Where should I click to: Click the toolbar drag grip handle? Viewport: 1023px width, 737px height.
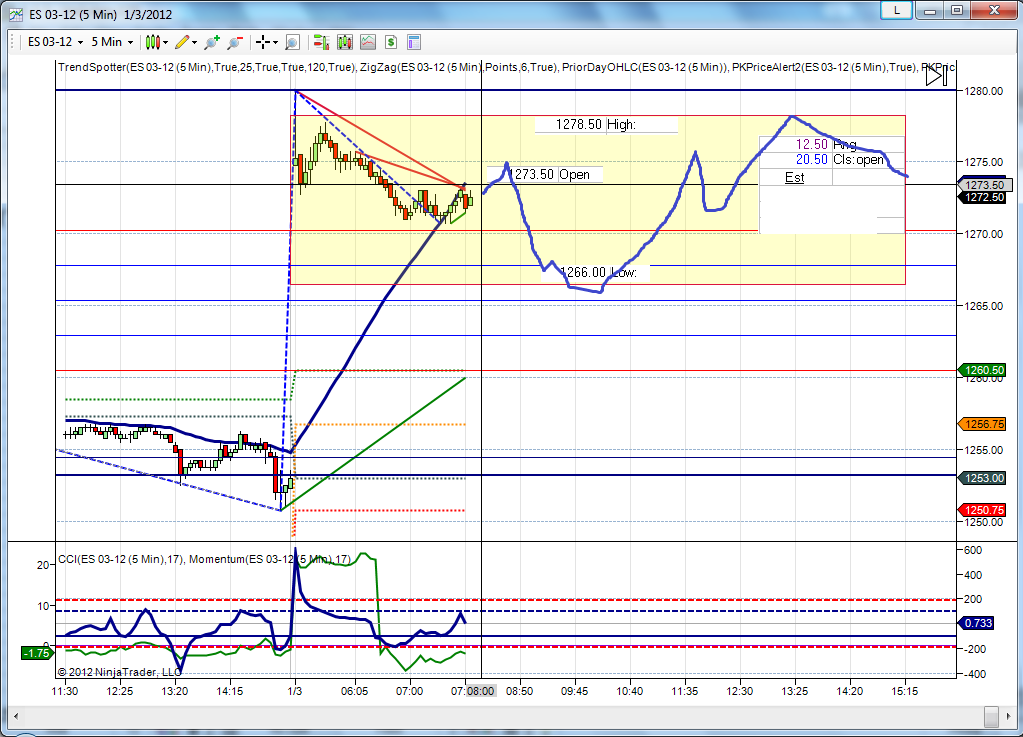(x=14, y=42)
